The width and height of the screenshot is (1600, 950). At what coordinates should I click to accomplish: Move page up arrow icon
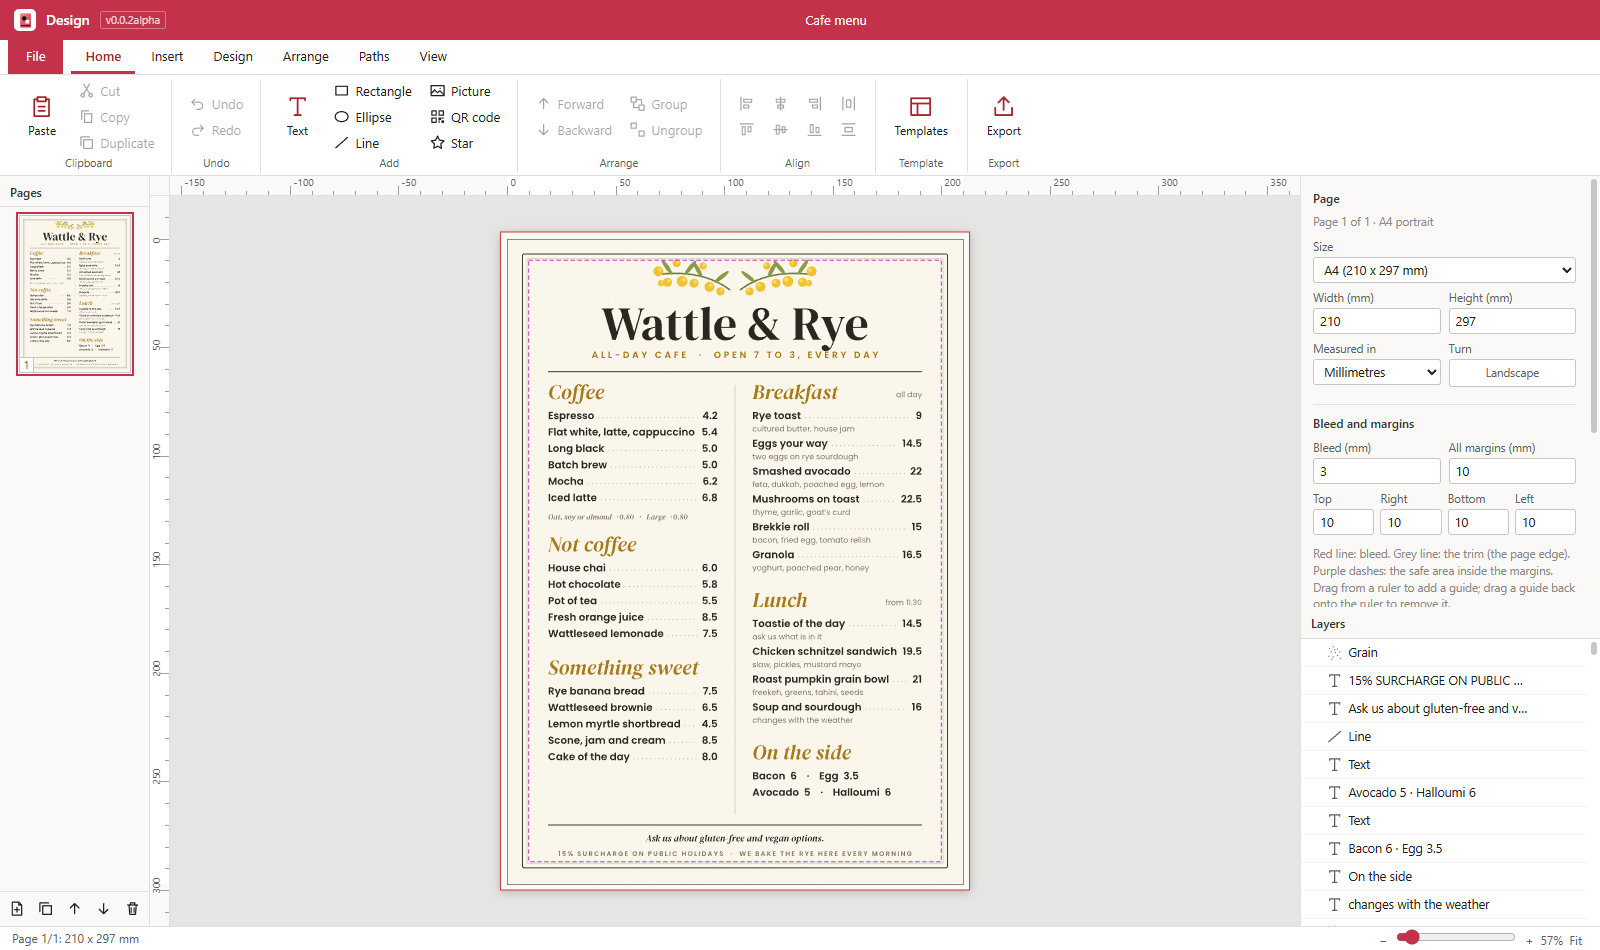(75, 909)
